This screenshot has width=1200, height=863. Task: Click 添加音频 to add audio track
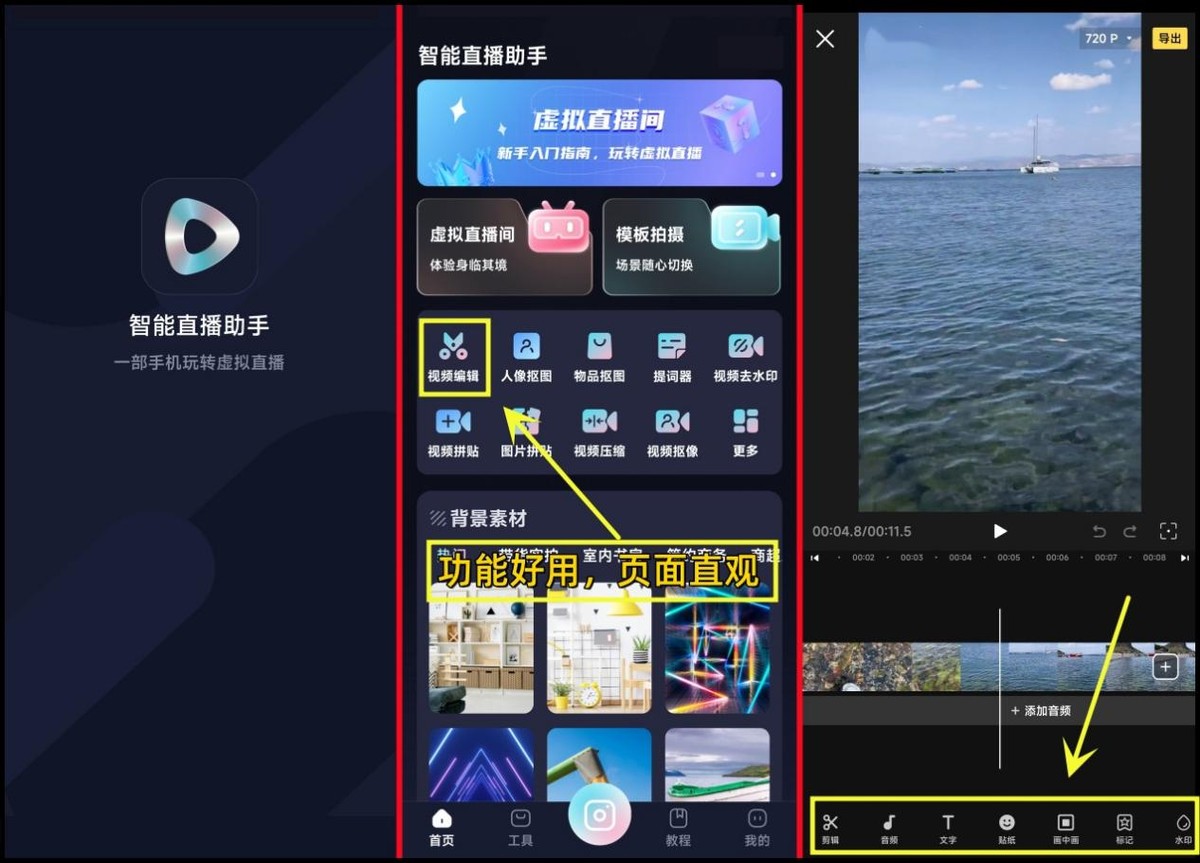[1040, 710]
